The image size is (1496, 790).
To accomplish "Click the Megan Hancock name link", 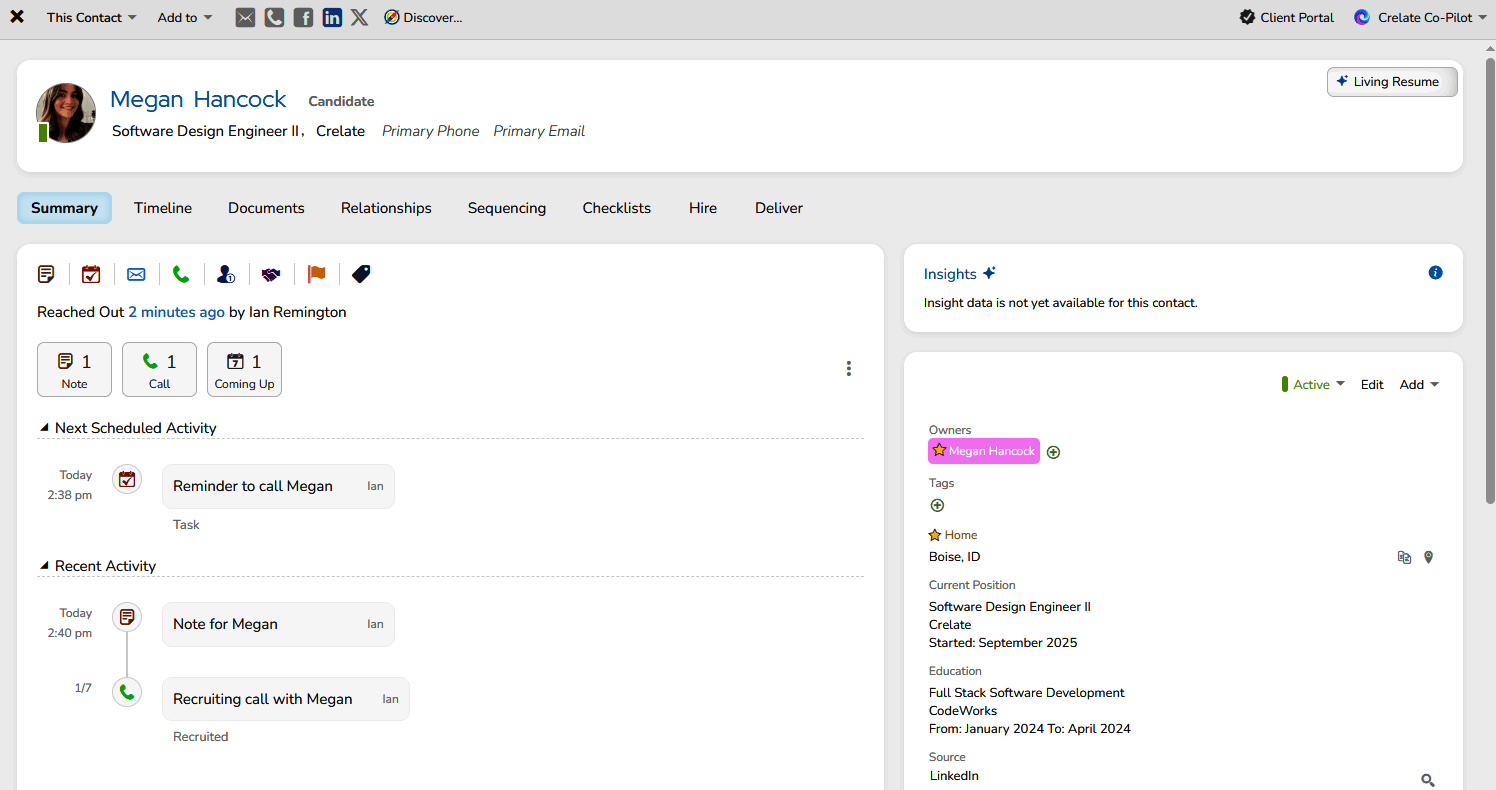I will click(198, 100).
